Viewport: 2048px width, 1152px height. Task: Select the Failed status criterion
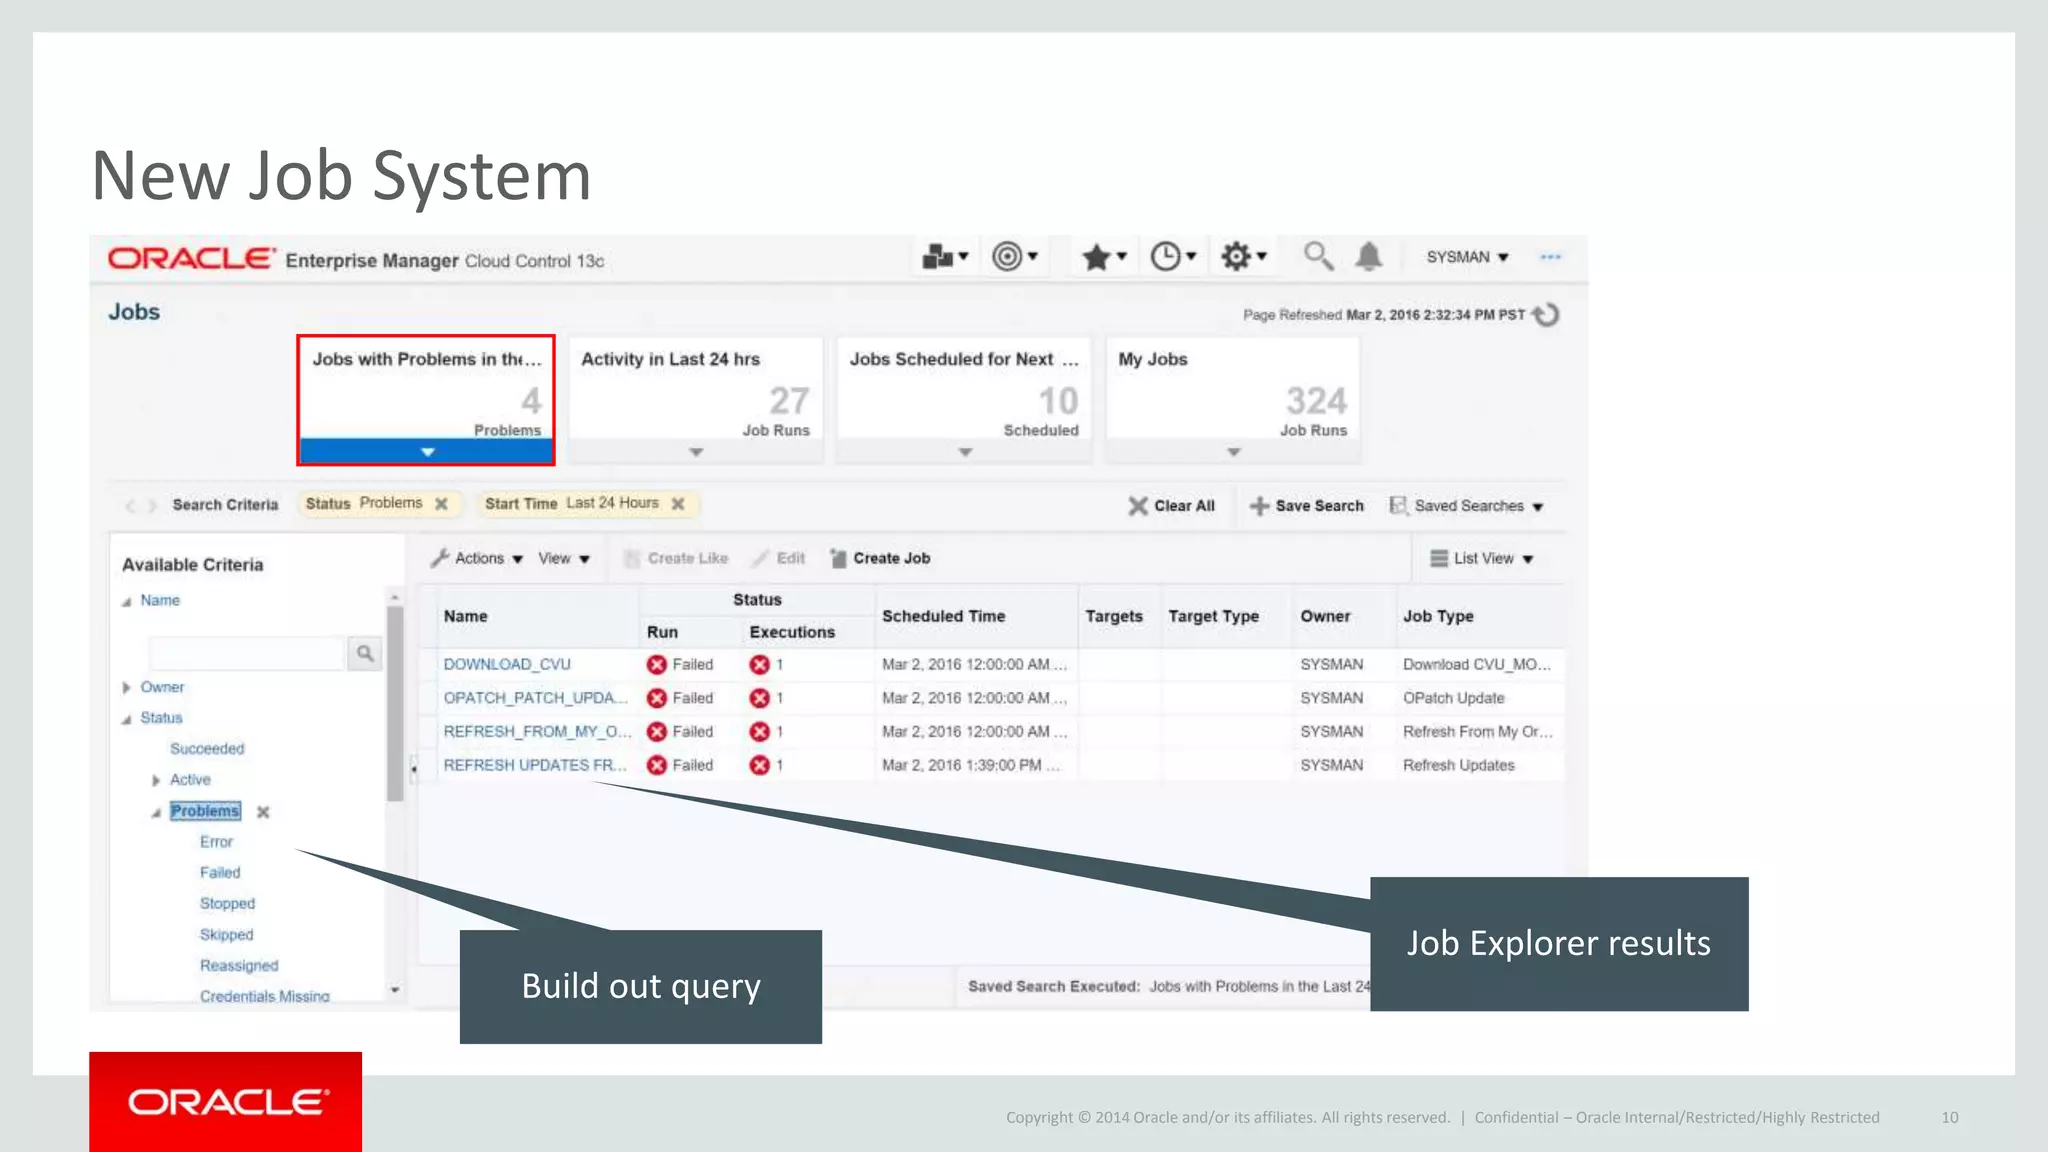pyautogui.click(x=220, y=873)
